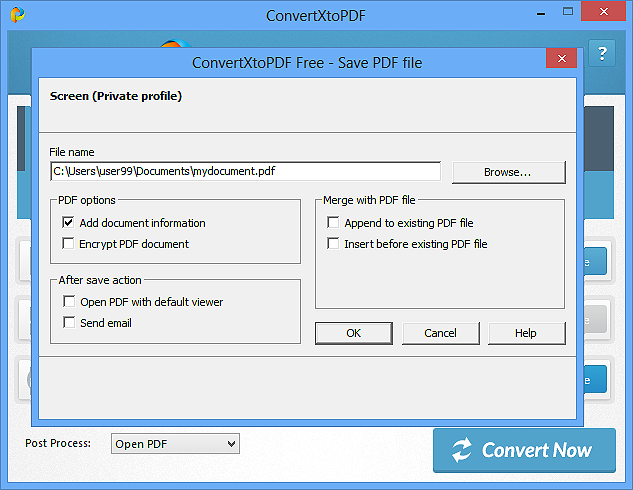
Task: Close the Save PDF file dialog
Action: [x=561, y=59]
